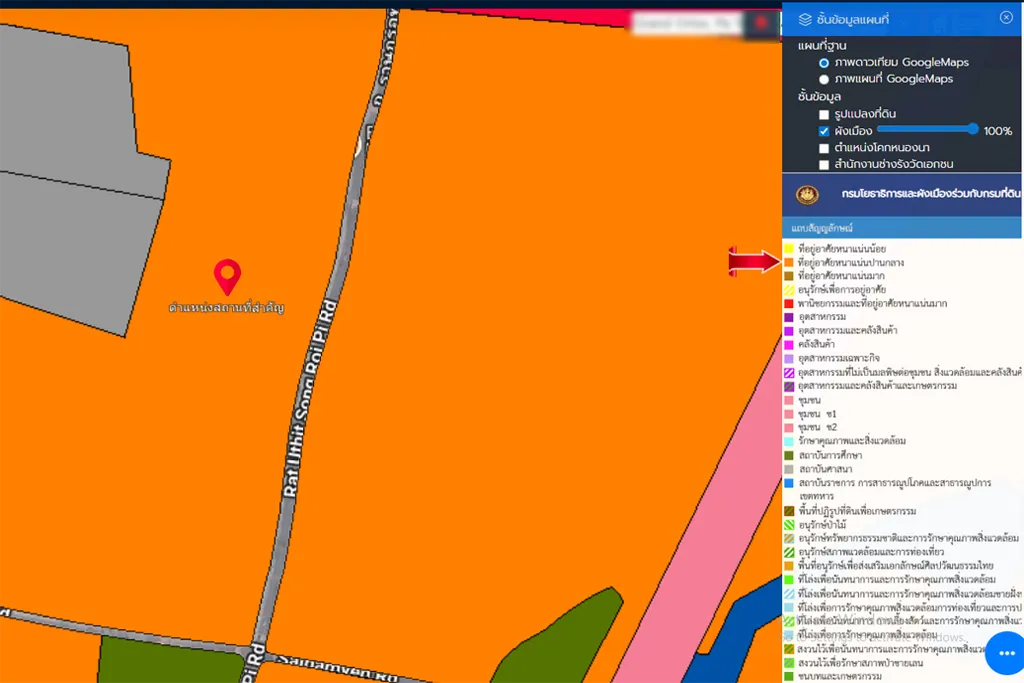The image size is (1024, 683).
Task: Click the เขตทหาร legend text
Action: 816,496
